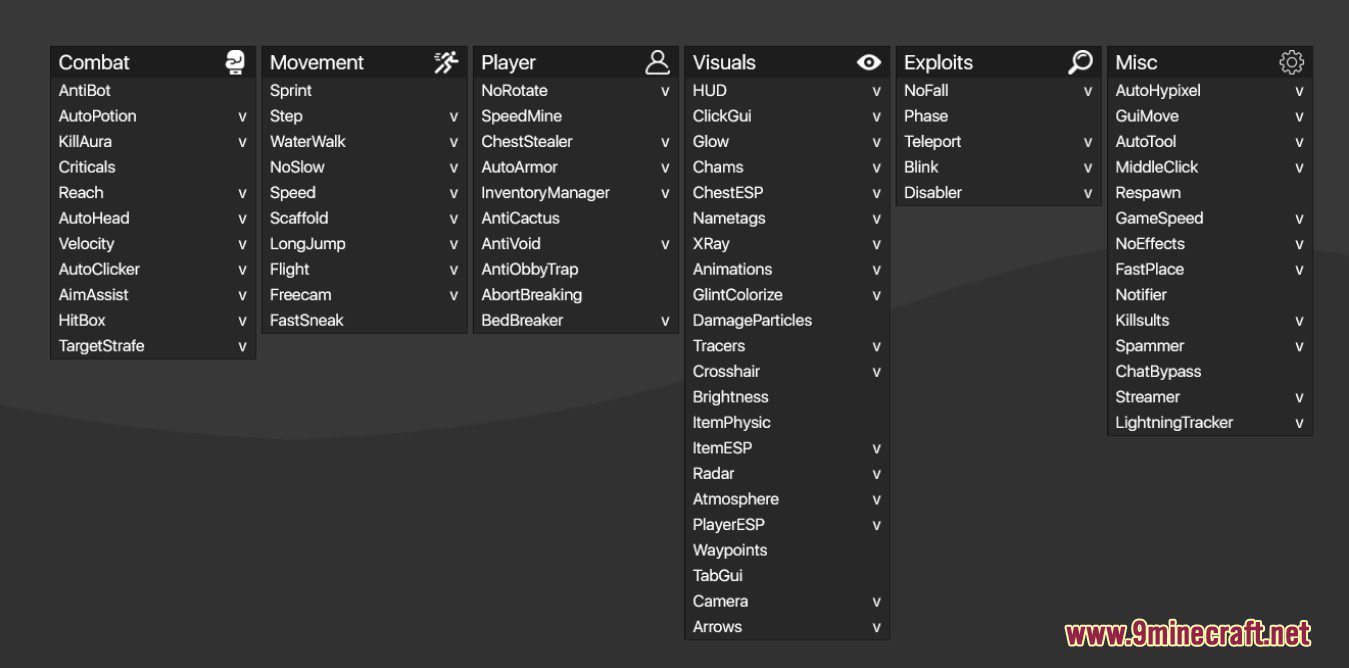Expand the AutoHypixel options arrow

click(1299, 92)
